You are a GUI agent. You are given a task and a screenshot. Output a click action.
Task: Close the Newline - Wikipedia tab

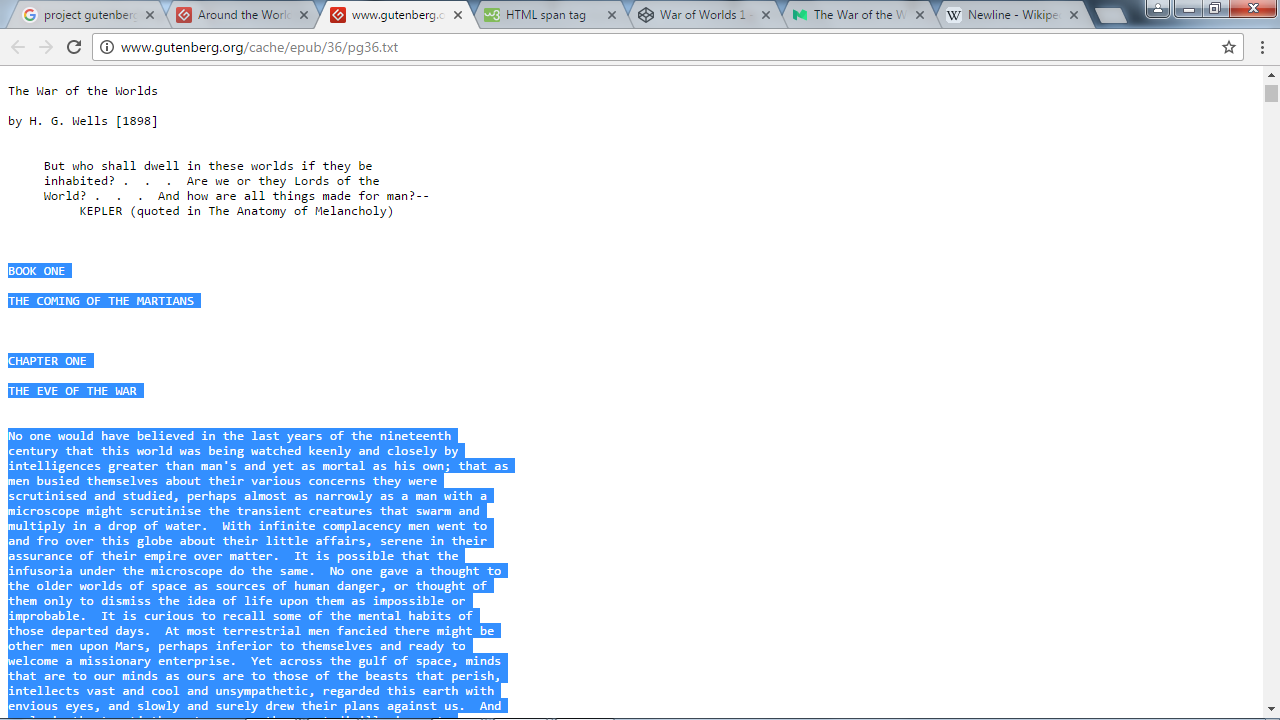coord(1074,15)
